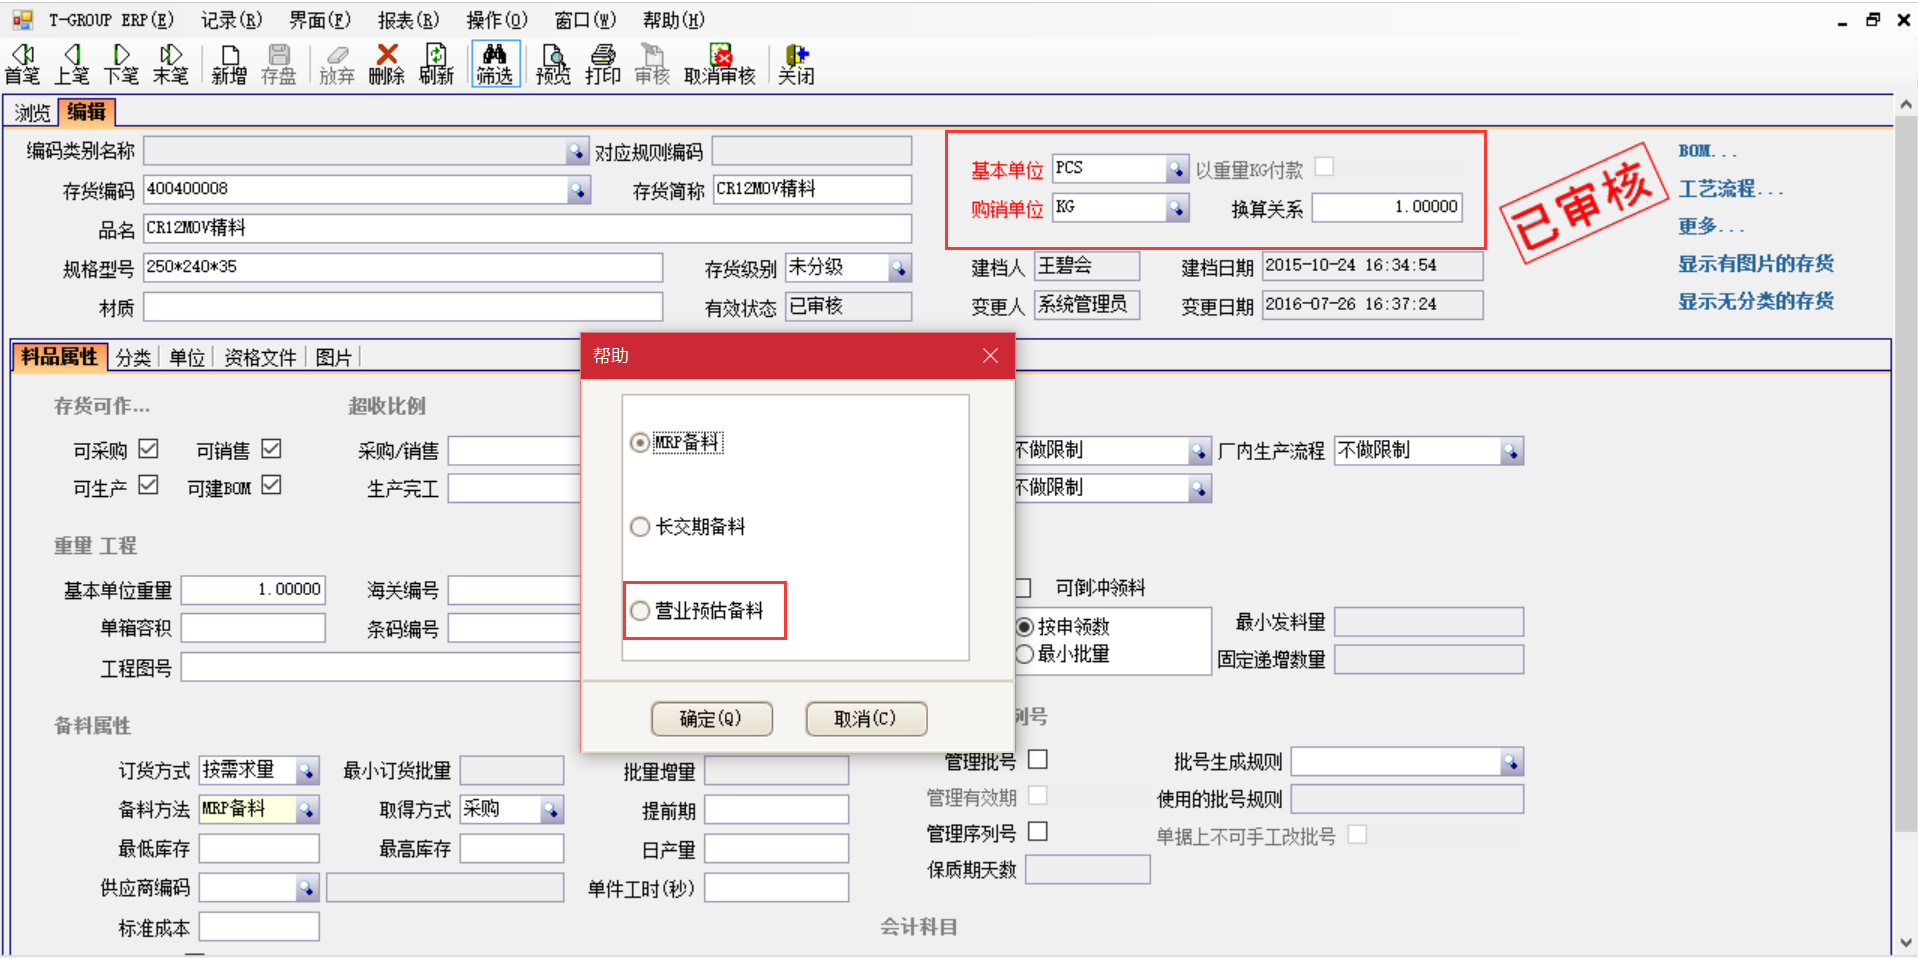This screenshot has height=958, width=1918.
Task: Click the 删除 (Delete) toolbar icon
Action: pos(386,63)
